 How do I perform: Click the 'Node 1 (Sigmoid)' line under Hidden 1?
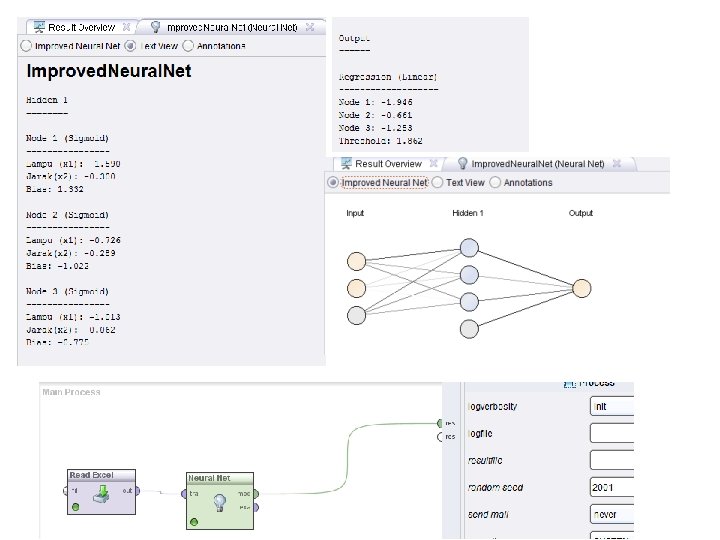[x=68, y=138]
